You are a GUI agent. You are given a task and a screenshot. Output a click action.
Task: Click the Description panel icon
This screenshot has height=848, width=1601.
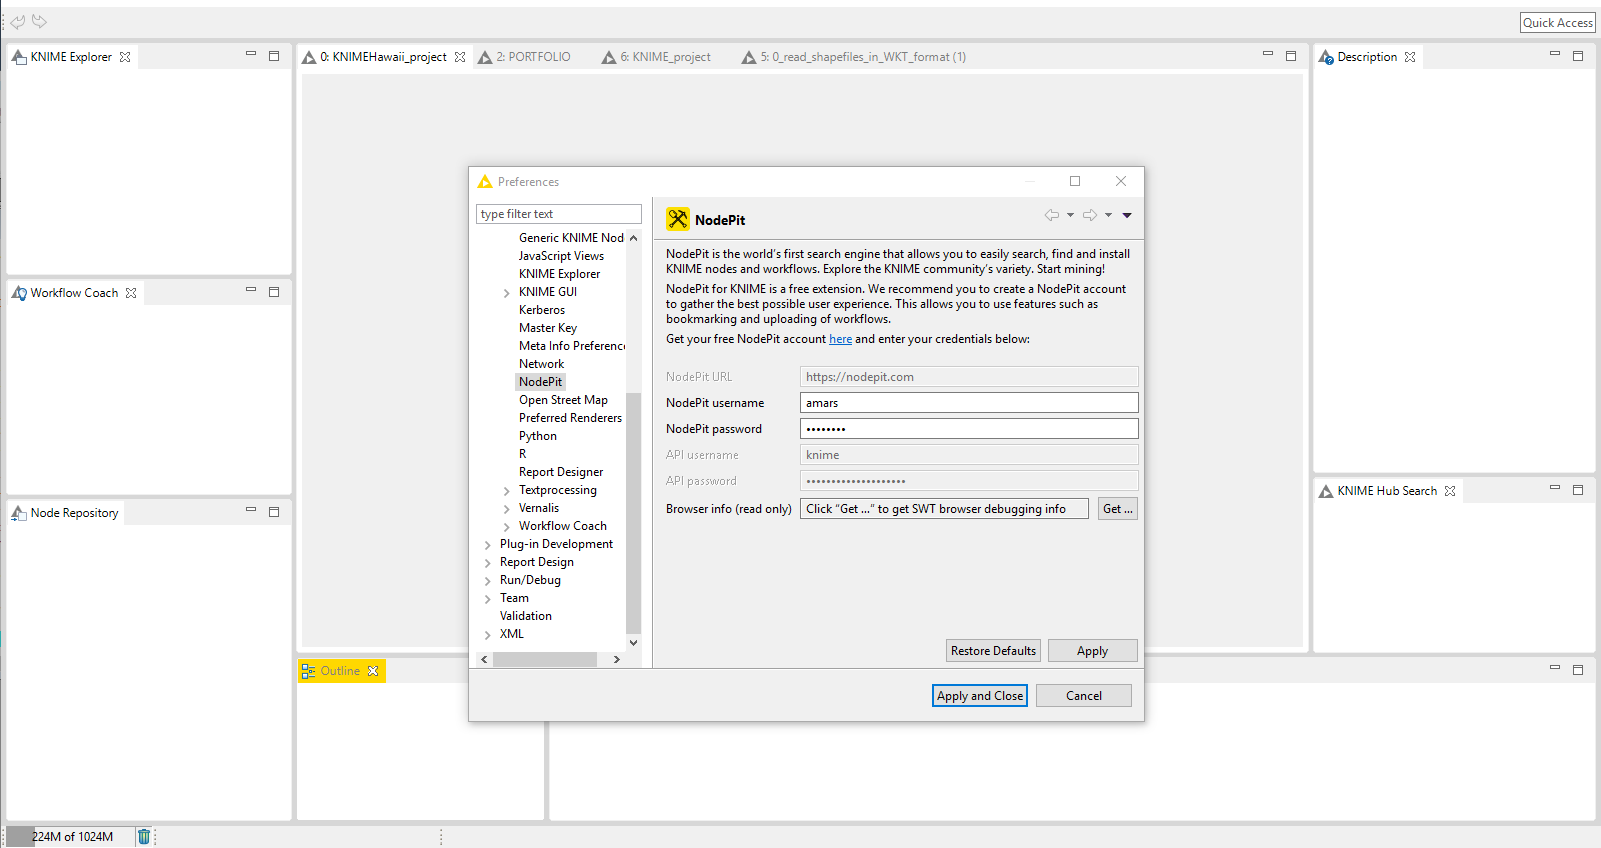[x=1326, y=57]
